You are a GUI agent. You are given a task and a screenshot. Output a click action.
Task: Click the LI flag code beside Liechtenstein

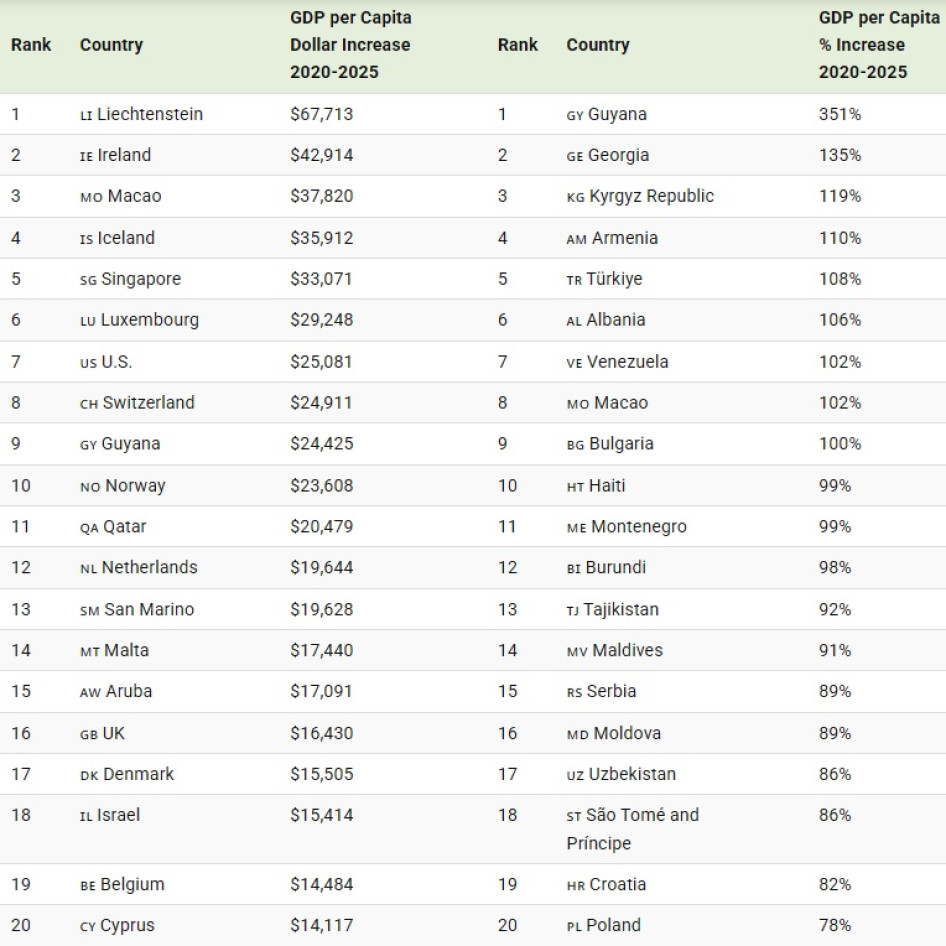pyautogui.click(x=86, y=115)
